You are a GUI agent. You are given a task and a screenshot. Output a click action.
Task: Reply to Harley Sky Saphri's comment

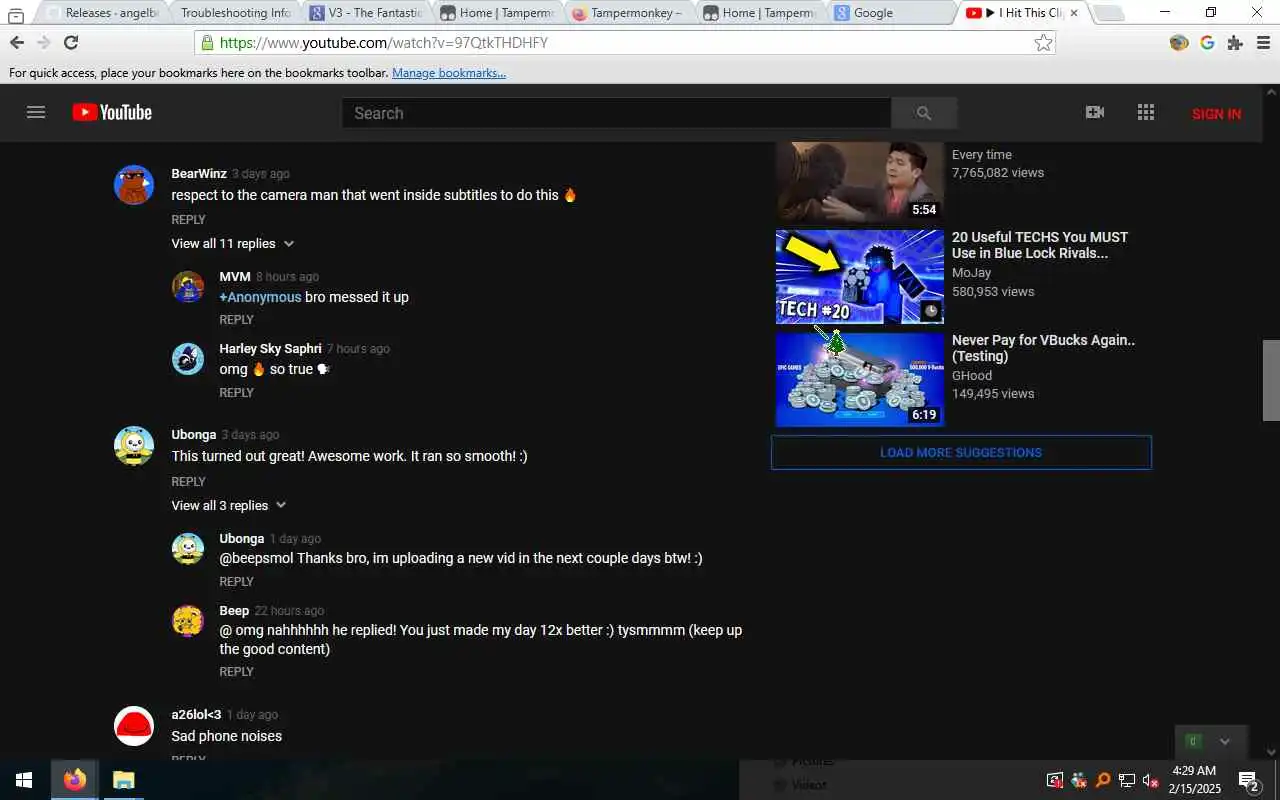click(x=236, y=393)
